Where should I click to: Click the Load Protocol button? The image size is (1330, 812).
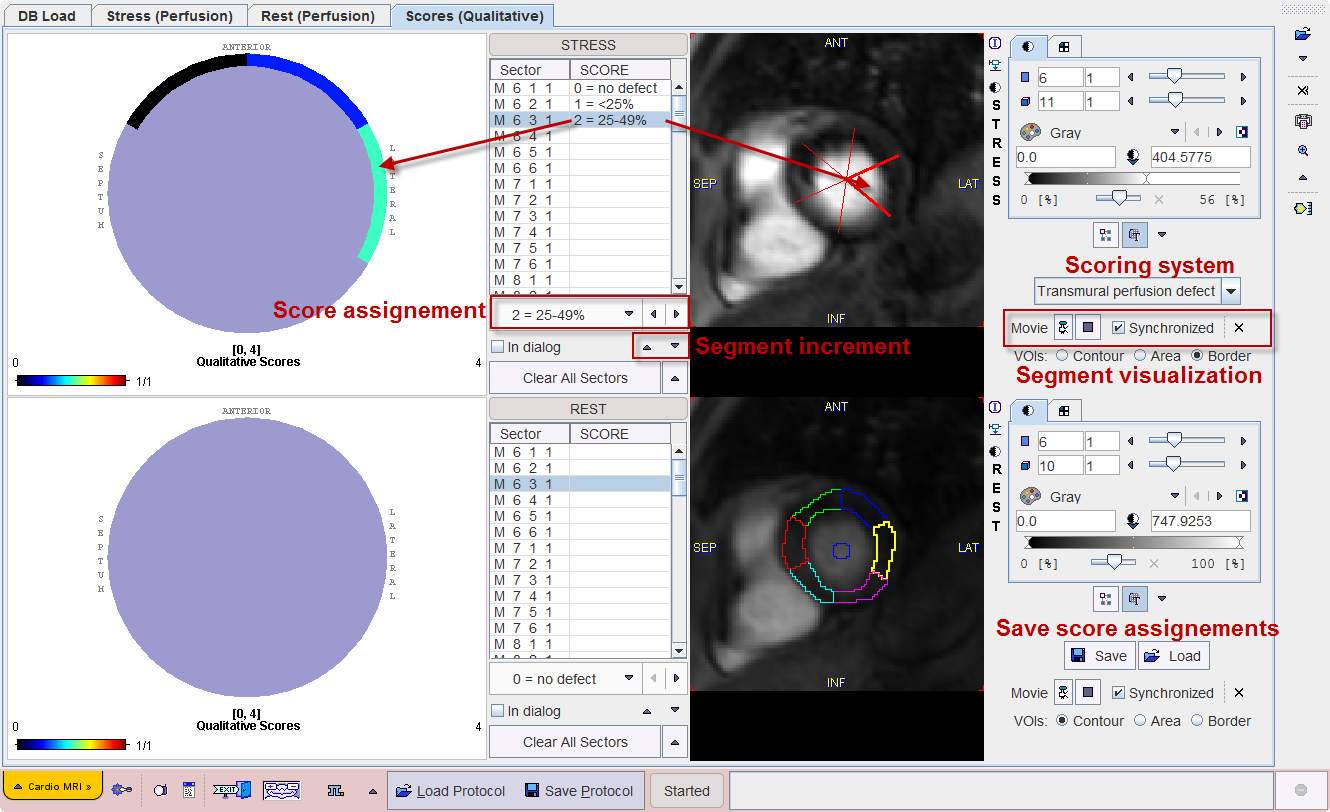451,790
